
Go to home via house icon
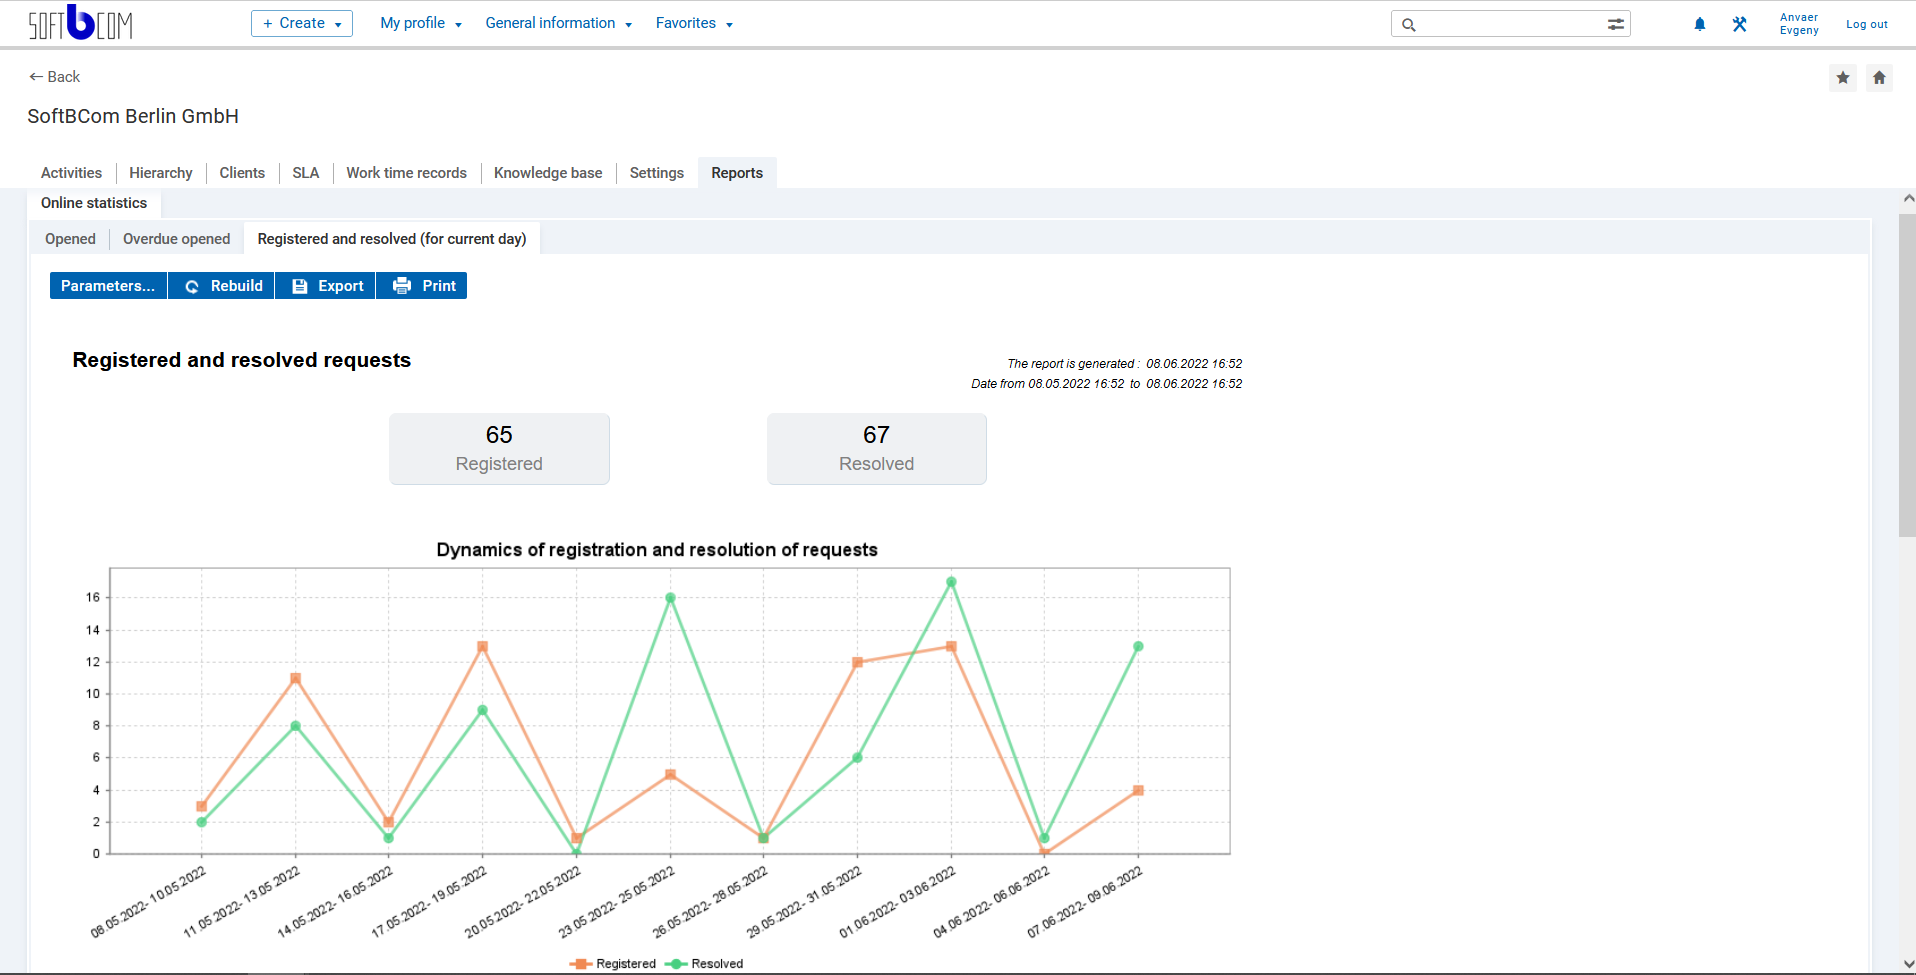(x=1880, y=77)
